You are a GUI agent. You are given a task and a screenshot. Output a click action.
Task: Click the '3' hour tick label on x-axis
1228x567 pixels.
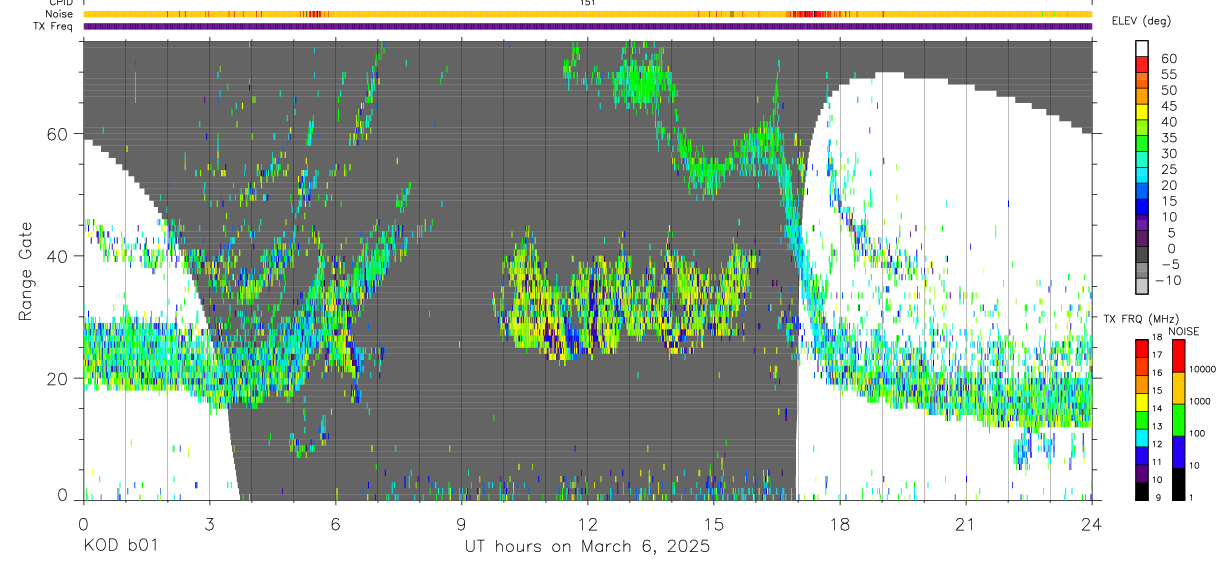209,524
